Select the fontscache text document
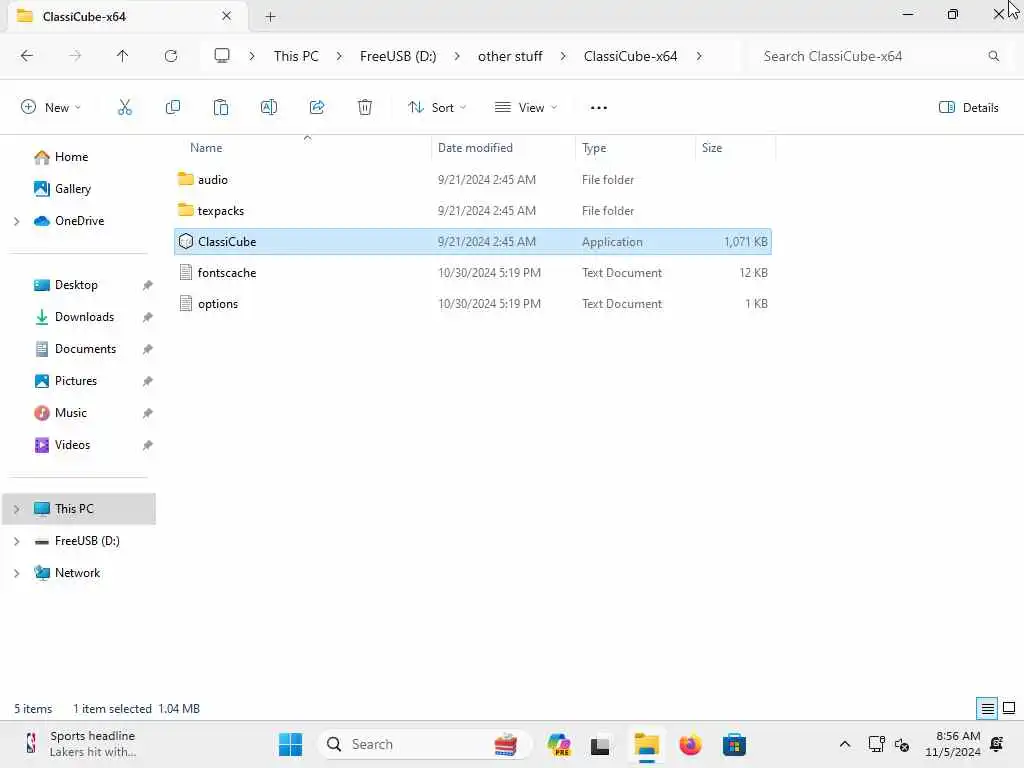 coord(473,273)
